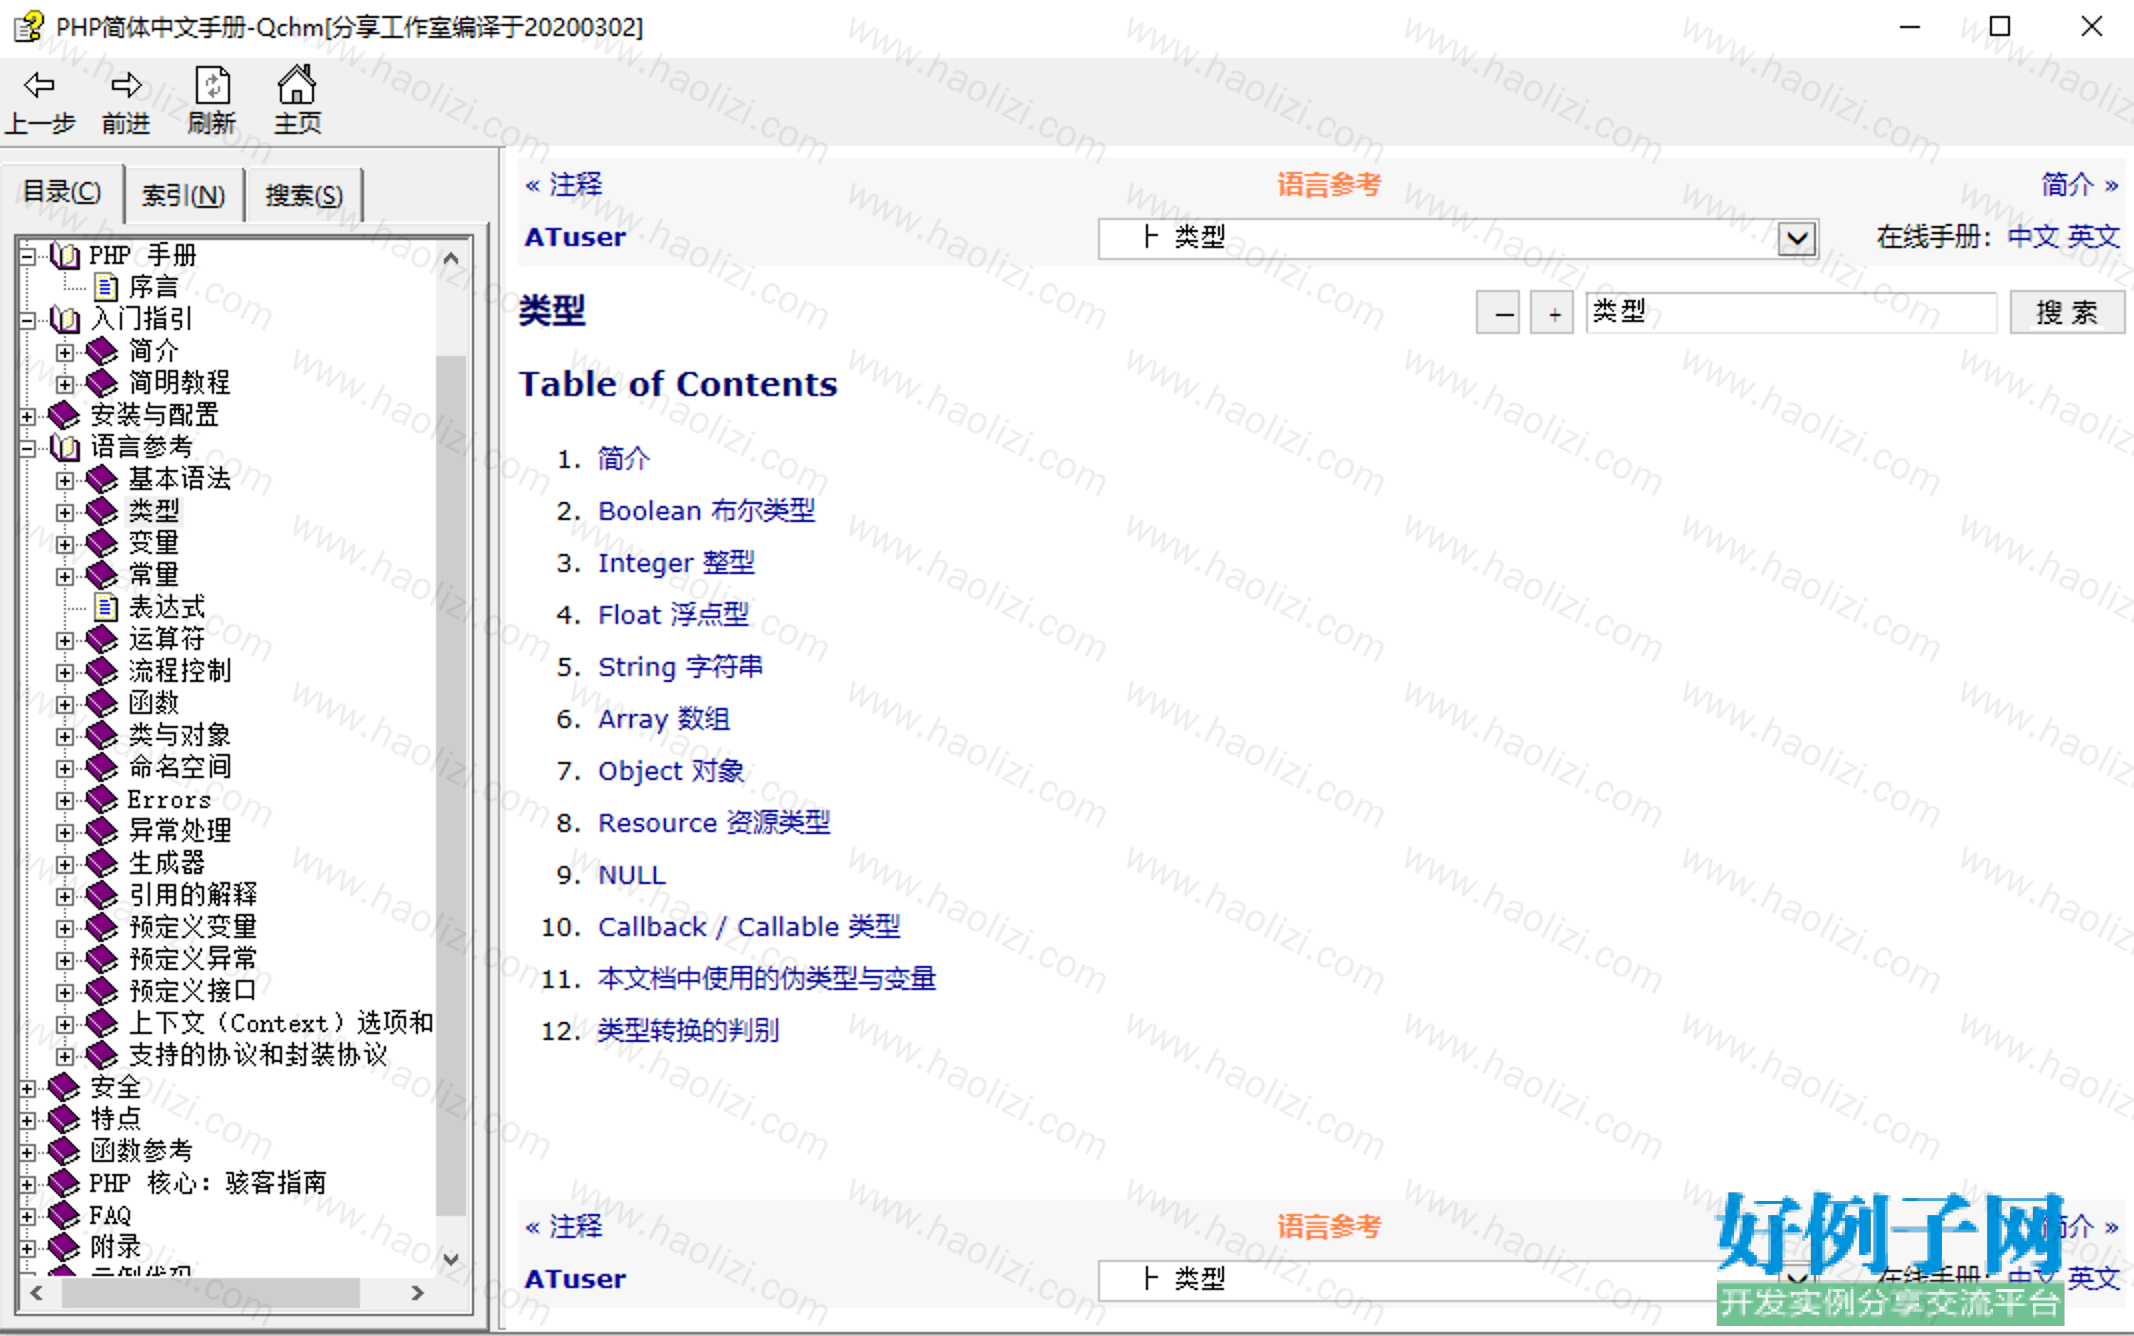2134x1336 pixels.
Task: Click the purple book icon beside 简明教程
Action: click(102, 383)
